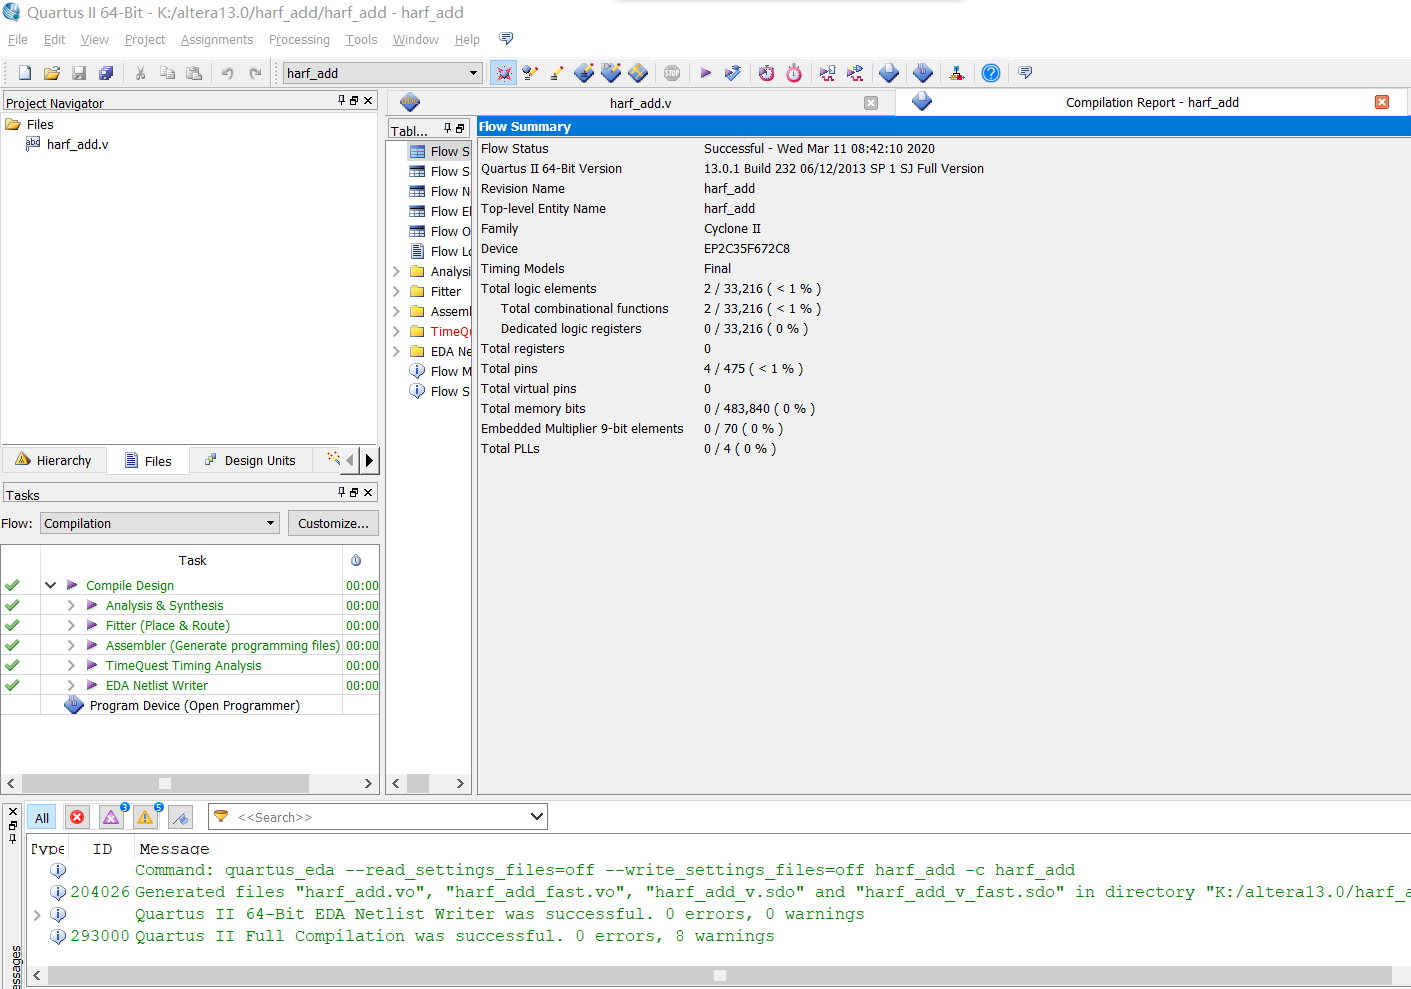Viewport: 1411px width, 989px height.
Task: Toggle the Project Navigator toolbar icon
Action: pyautogui.click(x=503, y=73)
